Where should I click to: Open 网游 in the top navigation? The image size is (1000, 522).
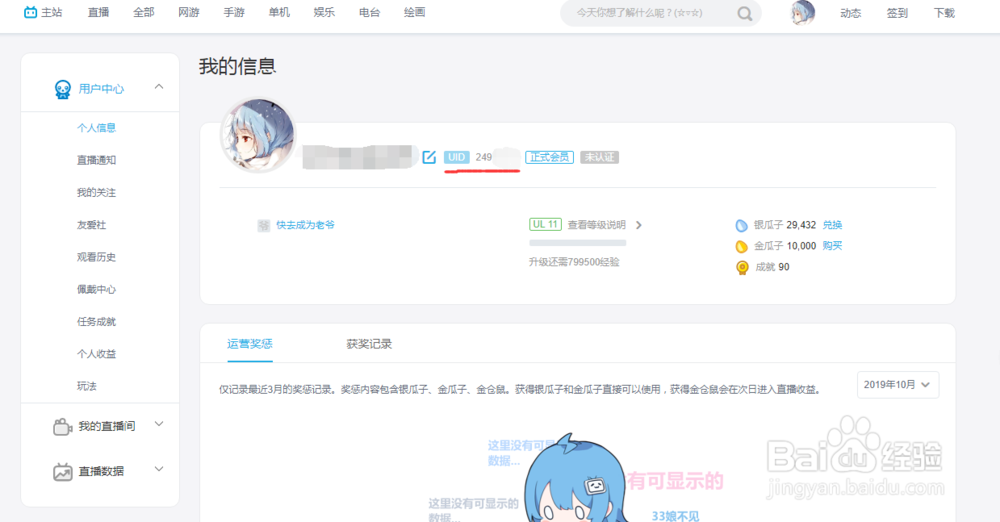(189, 12)
